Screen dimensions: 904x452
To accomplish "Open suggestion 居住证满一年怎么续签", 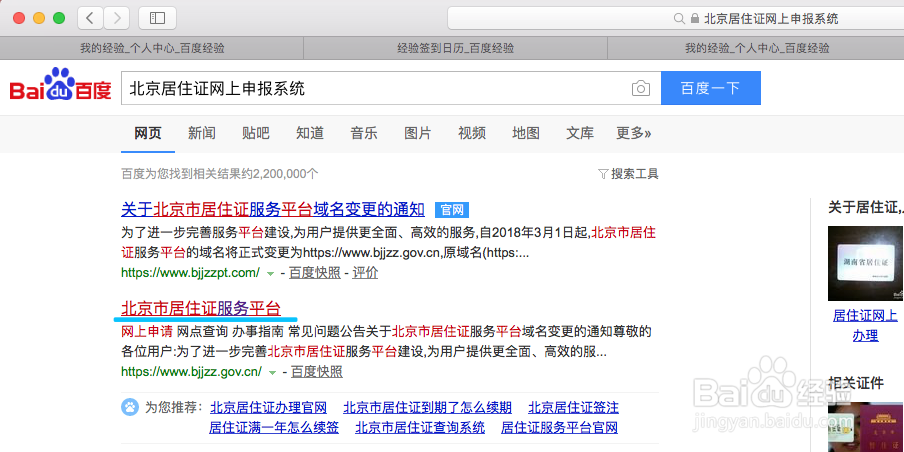I will pyautogui.click(x=274, y=428).
